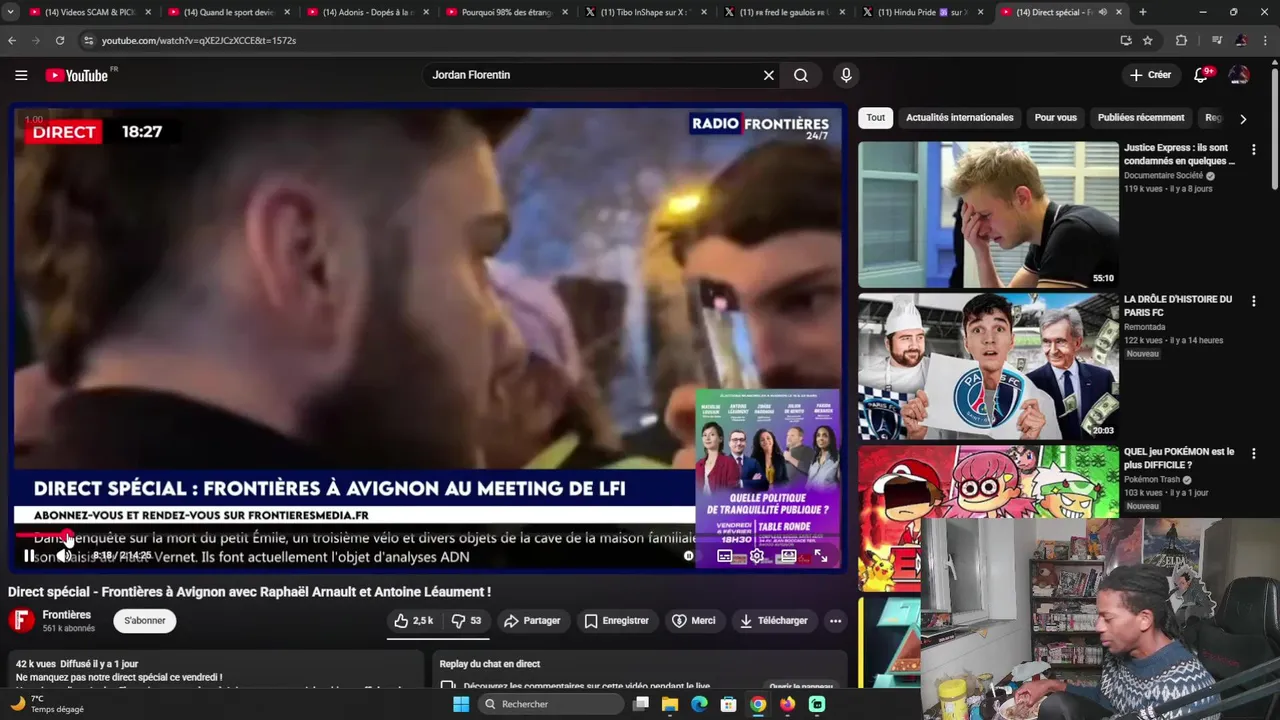Clear the search text with the X

[x=769, y=75]
